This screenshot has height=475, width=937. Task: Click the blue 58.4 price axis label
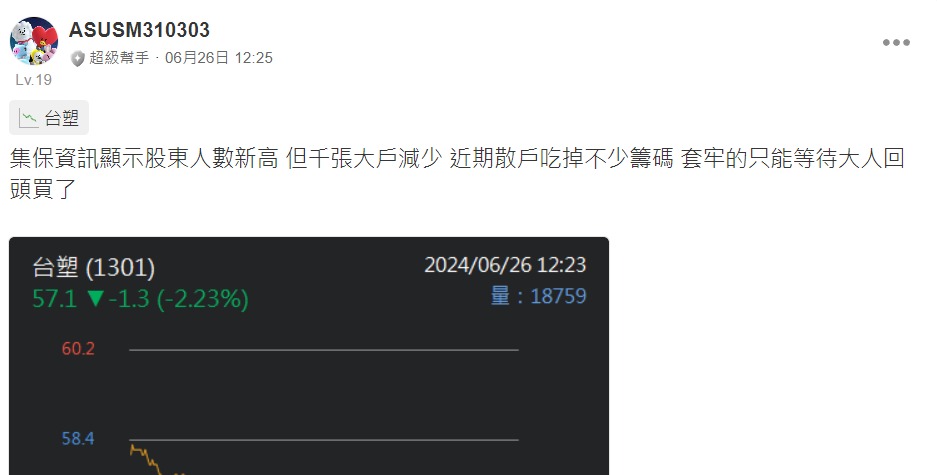click(x=78, y=439)
